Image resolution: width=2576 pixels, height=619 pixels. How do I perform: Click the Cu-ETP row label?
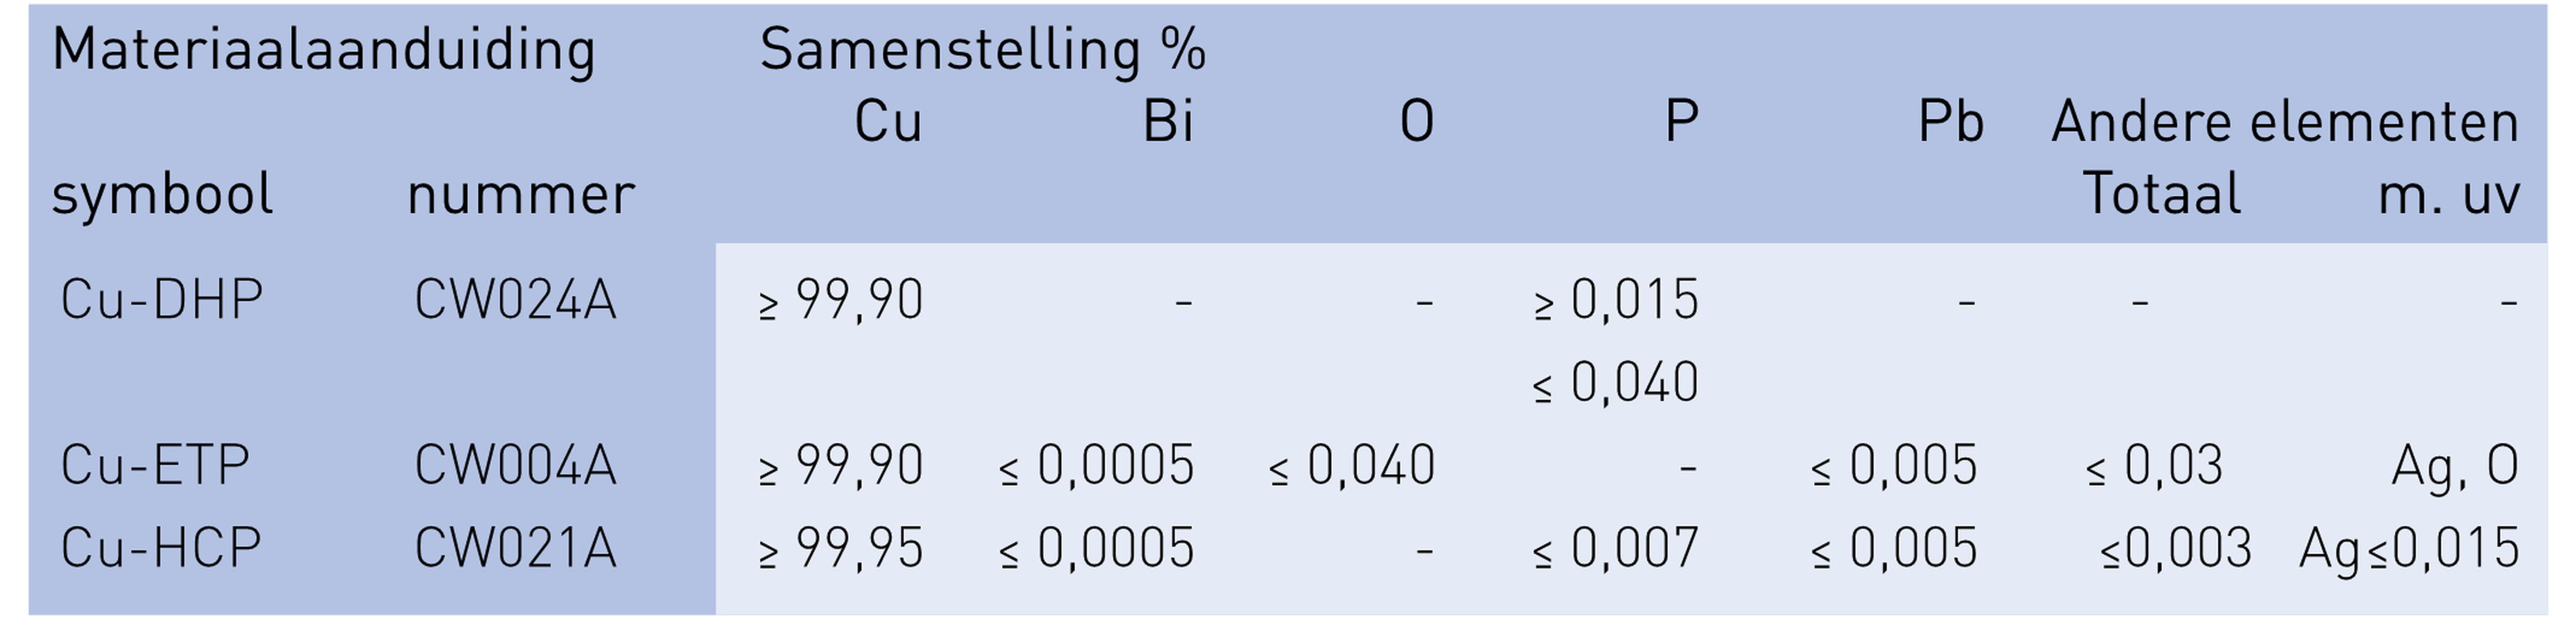click(155, 466)
